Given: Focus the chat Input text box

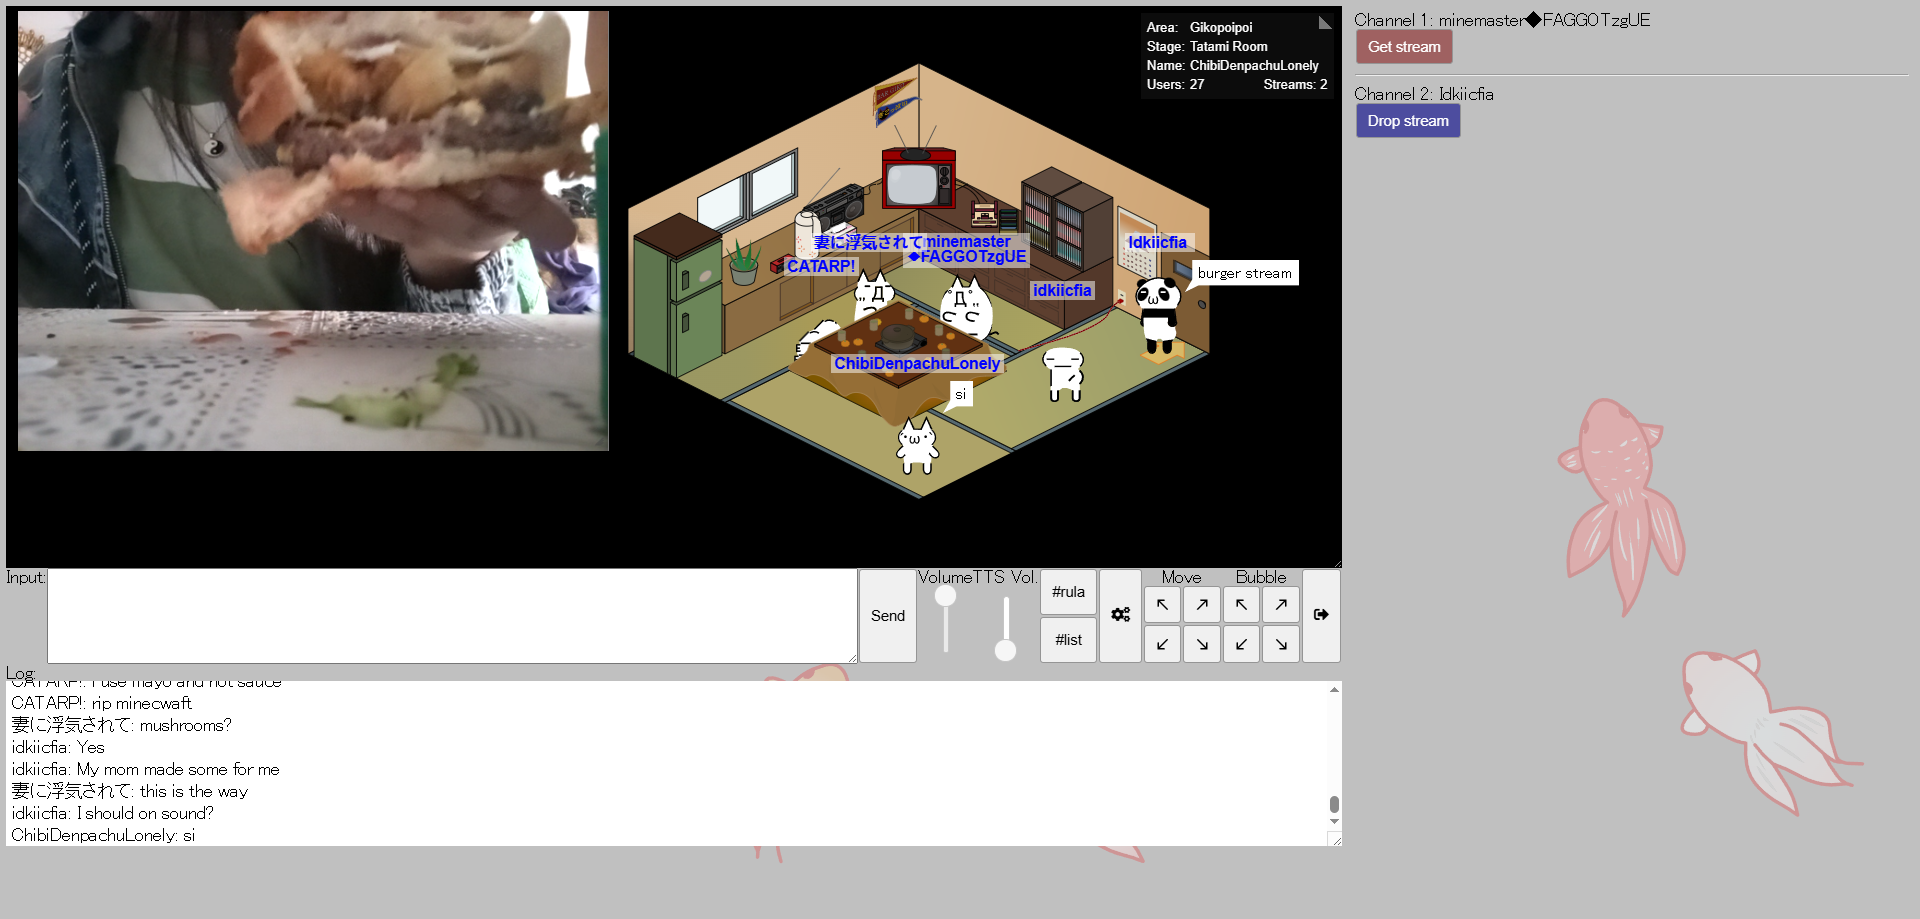Looking at the screenshot, I should (451, 616).
